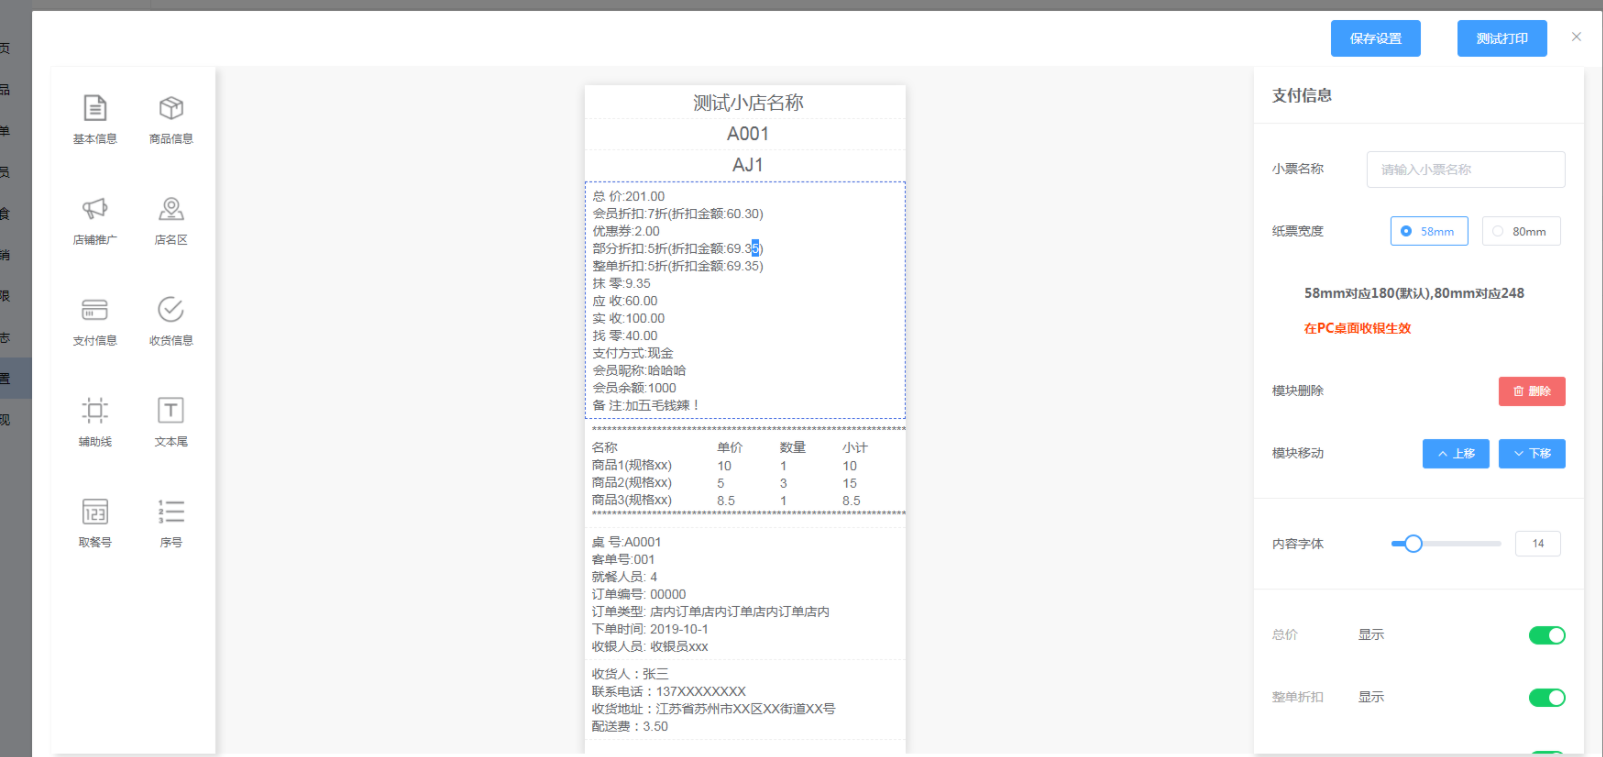Click the 取餐号 number icon
The image size is (1603, 757).
[x=95, y=512]
